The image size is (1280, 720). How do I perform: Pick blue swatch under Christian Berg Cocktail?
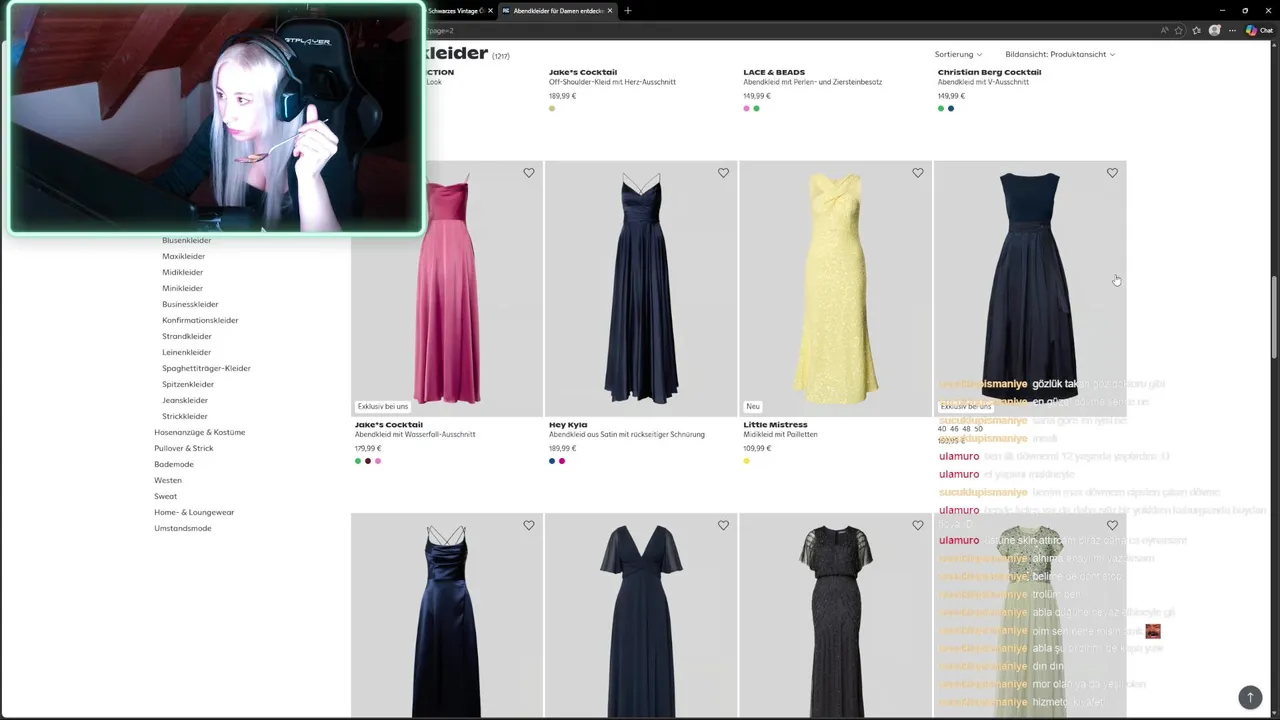951,108
